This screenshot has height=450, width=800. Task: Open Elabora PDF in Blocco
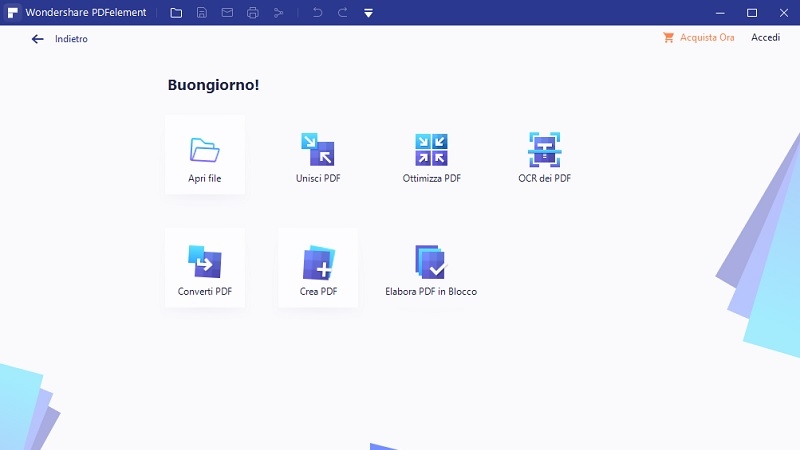pyautogui.click(x=431, y=268)
